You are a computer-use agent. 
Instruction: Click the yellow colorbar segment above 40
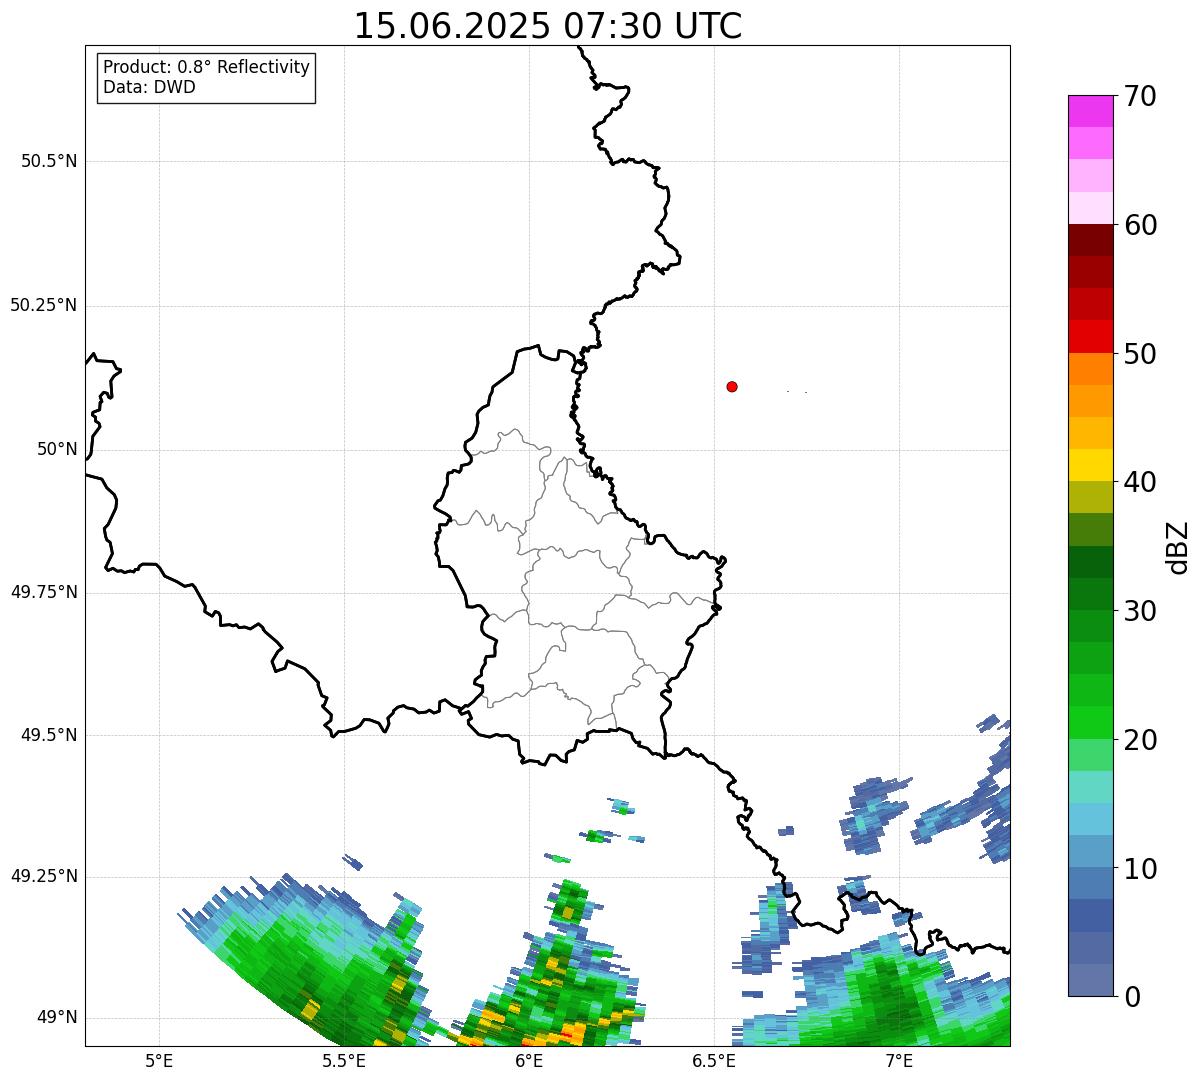(1090, 465)
